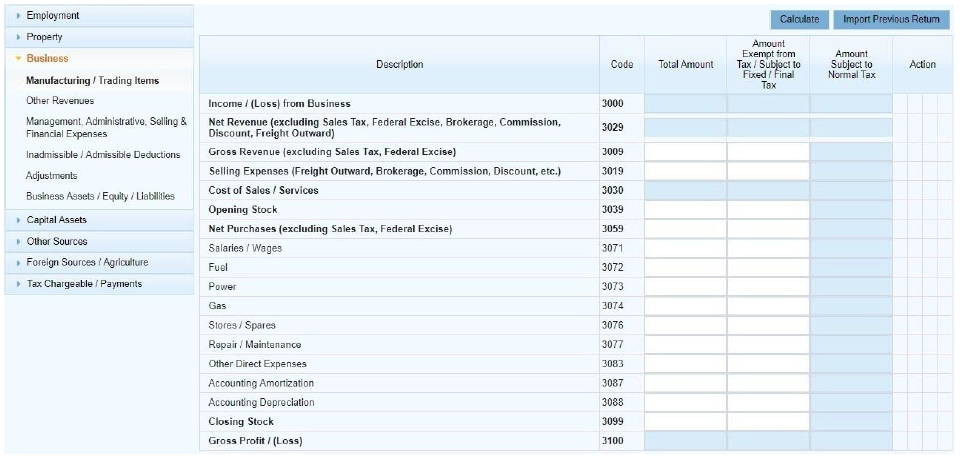Expand Tax Chargeable / Payments section
The height and width of the screenshot is (460, 961).
[99, 284]
